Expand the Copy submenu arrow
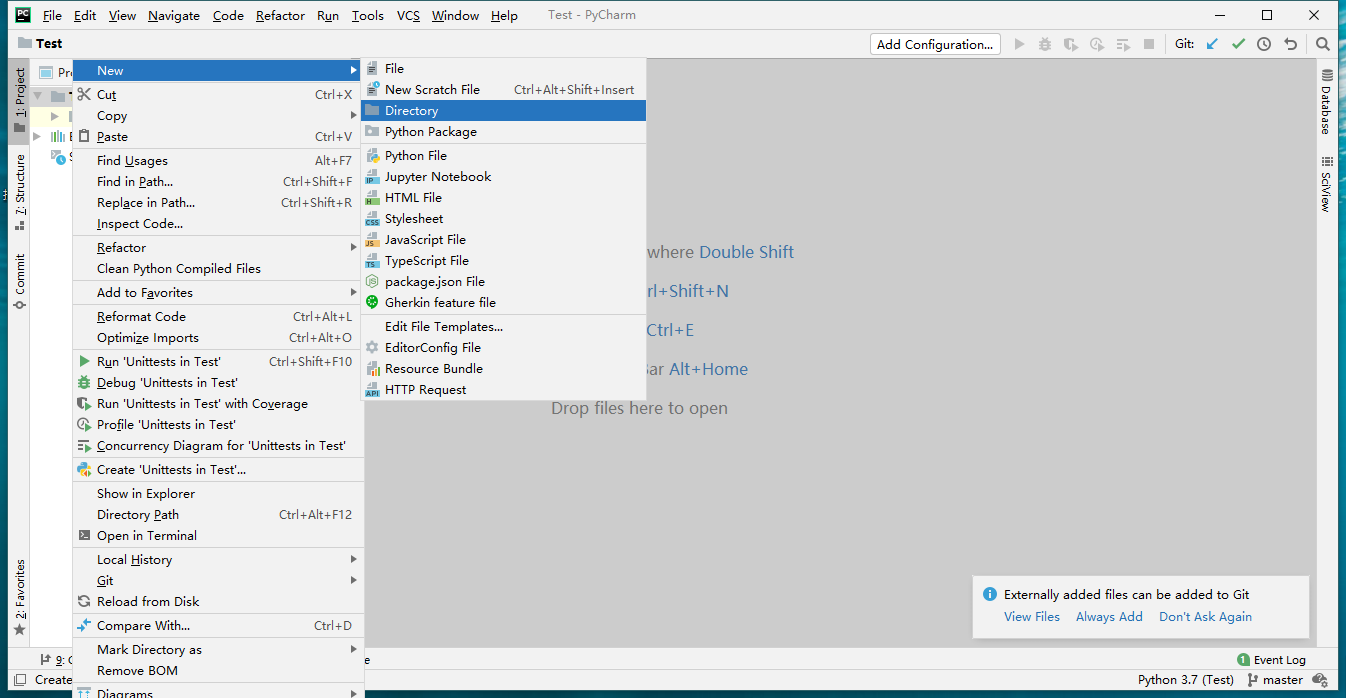 point(353,116)
